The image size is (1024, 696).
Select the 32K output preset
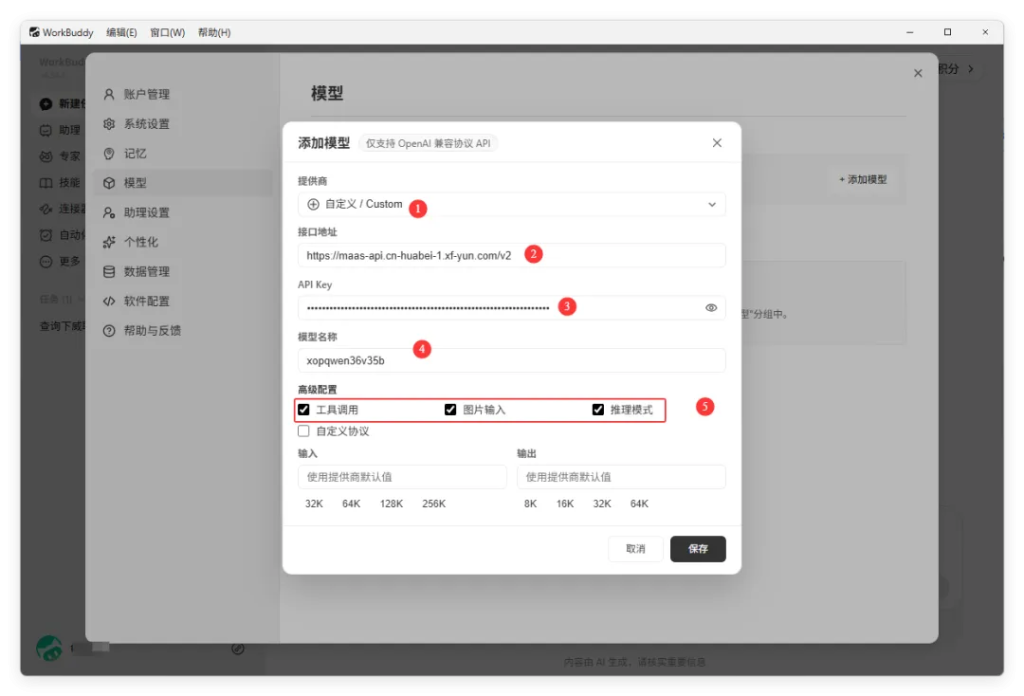click(x=602, y=503)
